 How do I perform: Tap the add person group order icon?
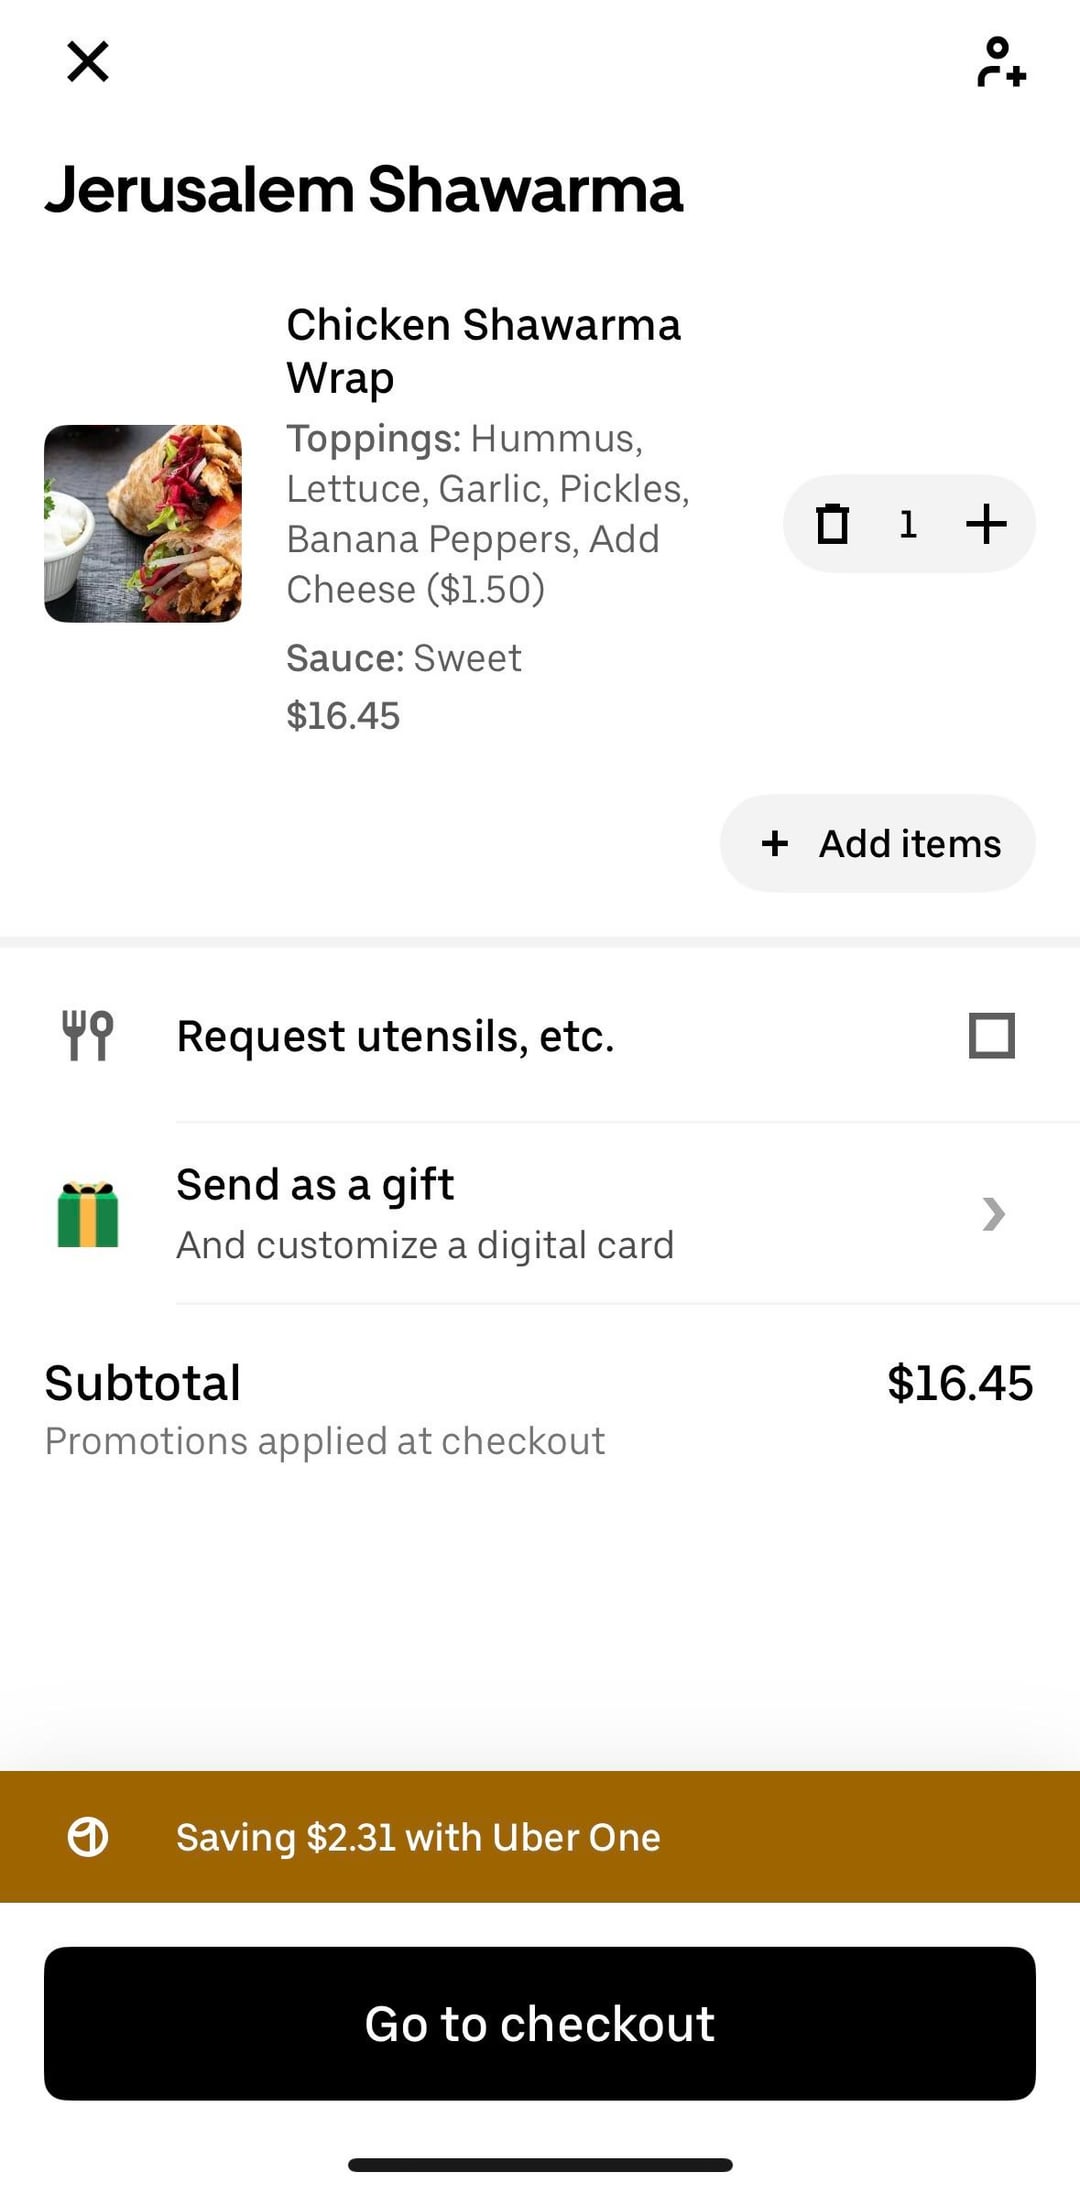(1000, 62)
